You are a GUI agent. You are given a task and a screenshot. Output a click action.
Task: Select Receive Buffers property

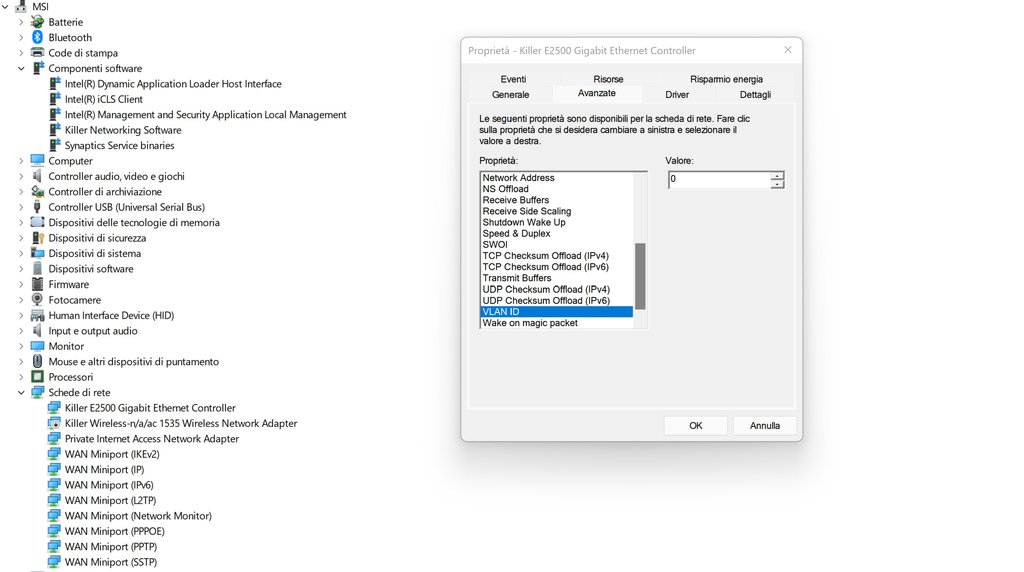[556, 200]
